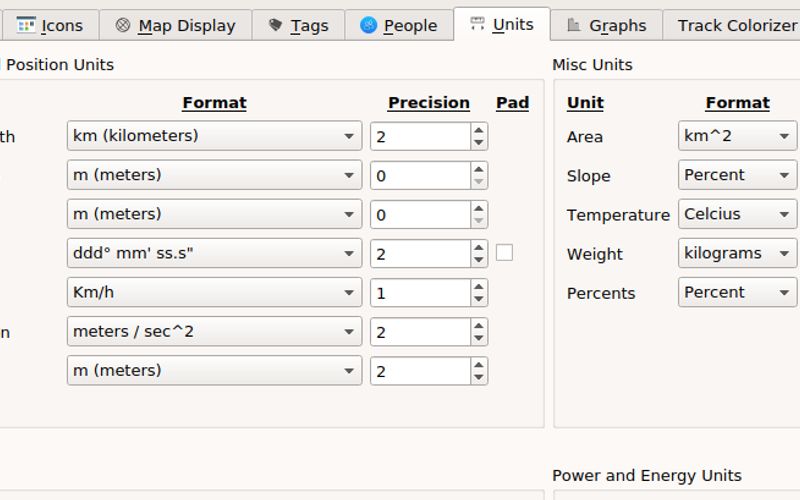Open the km (kilometers) format dropdown
Viewport: 800px width, 500px height.
tap(214, 136)
